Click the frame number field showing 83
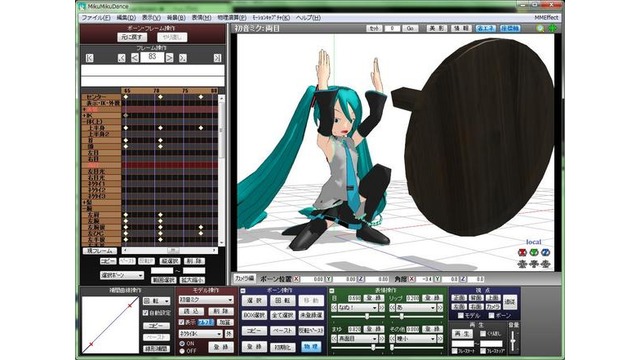Screen dimensions: 640x360 [152, 57]
